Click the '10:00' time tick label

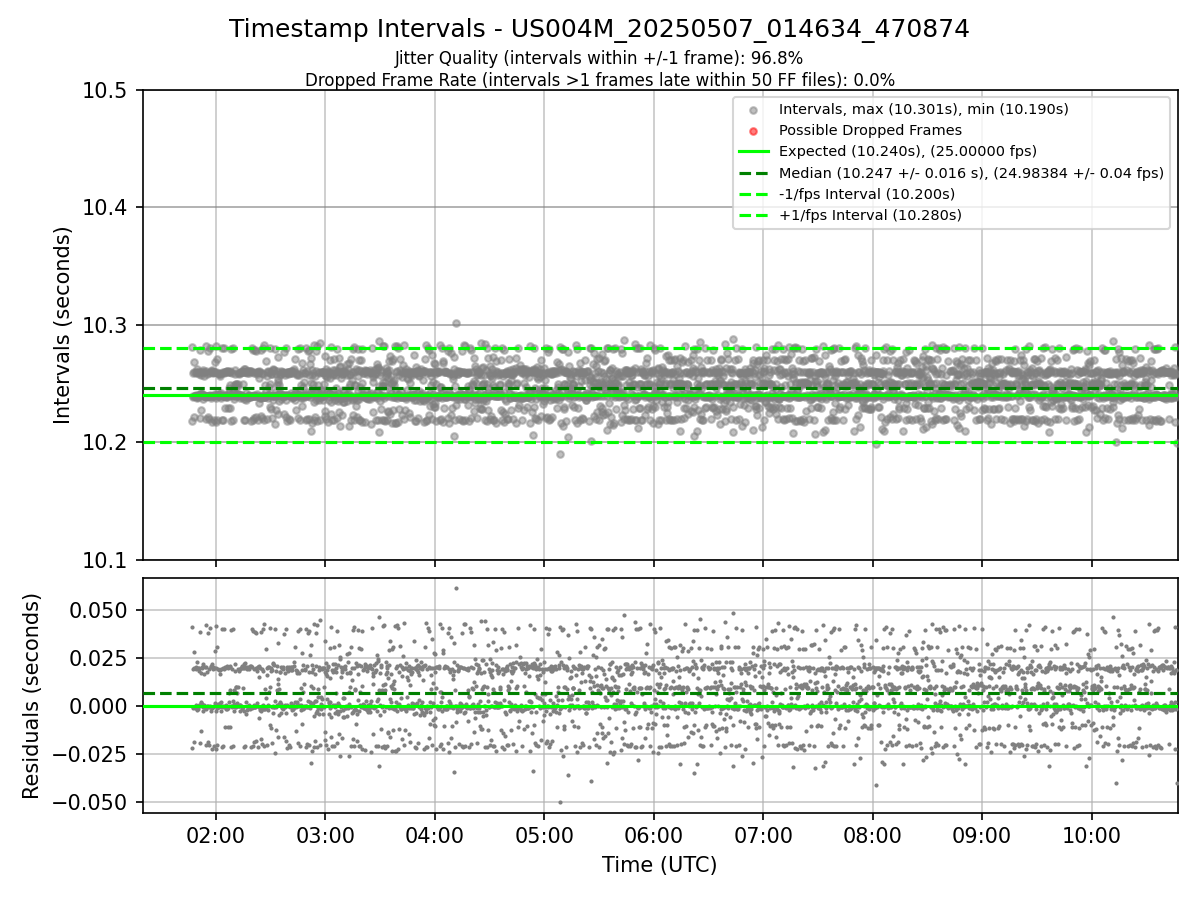pos(1091,835)
